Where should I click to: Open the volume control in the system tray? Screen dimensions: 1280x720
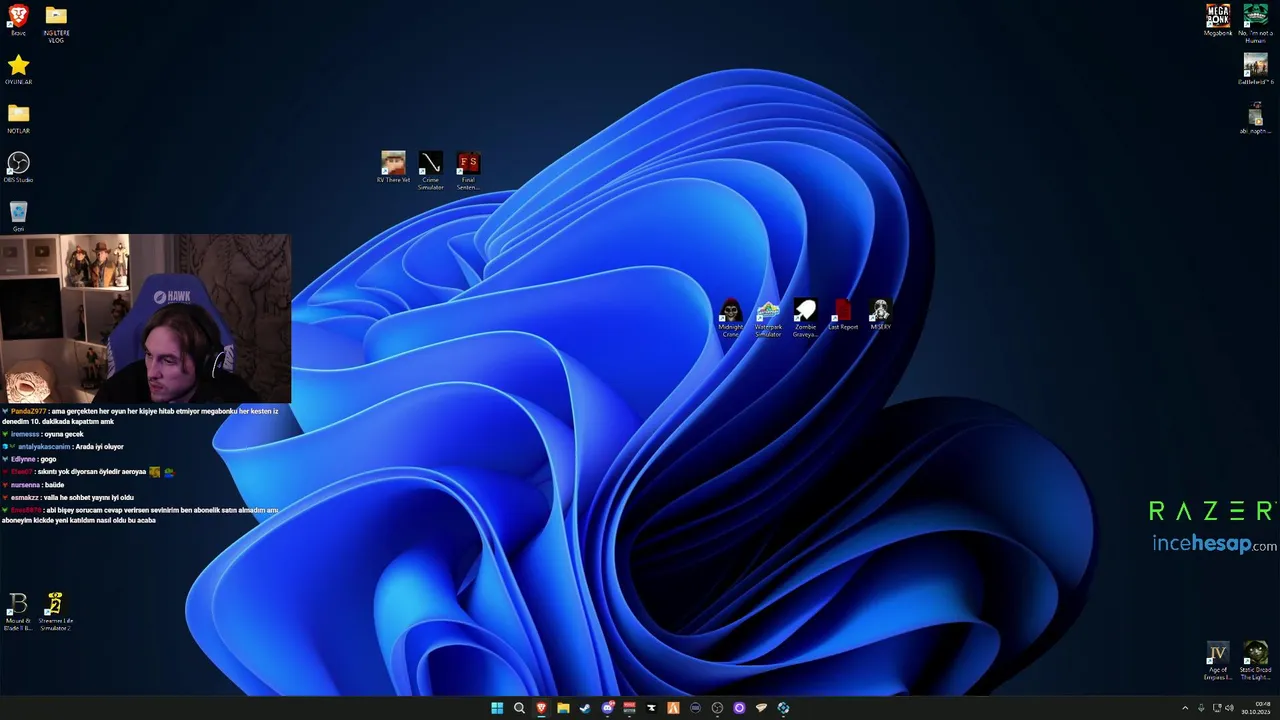click(x=1229, y=708)
